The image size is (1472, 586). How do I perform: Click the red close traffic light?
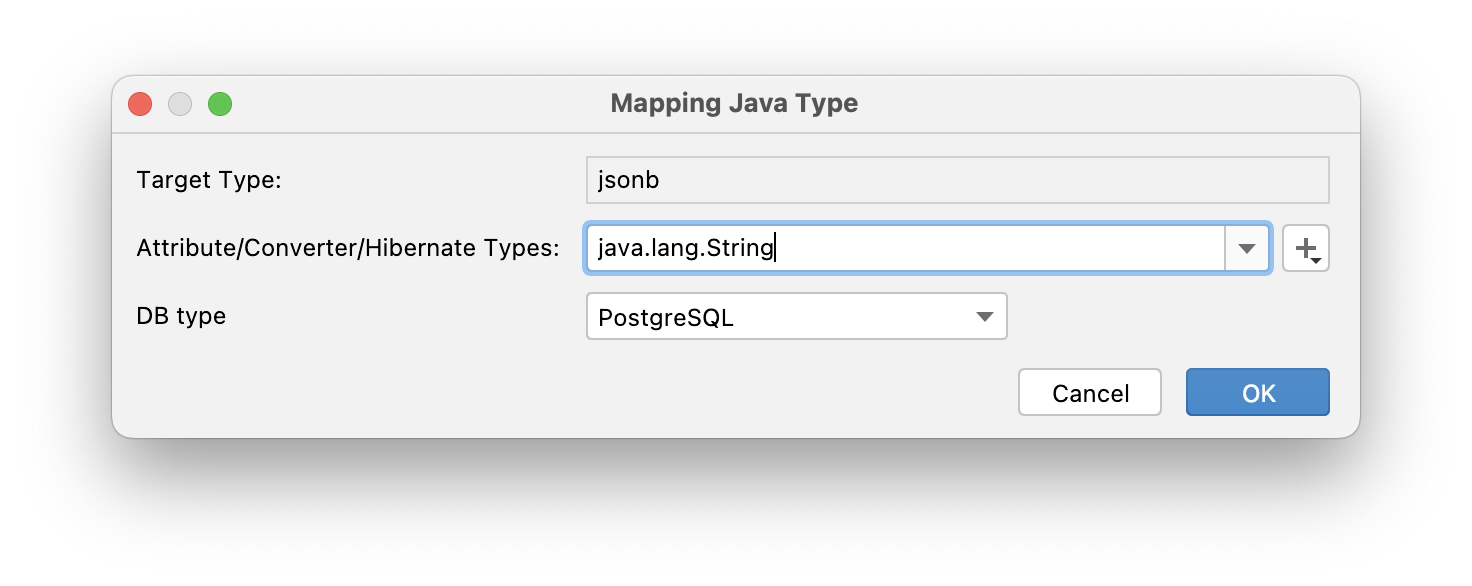[140, 103]
